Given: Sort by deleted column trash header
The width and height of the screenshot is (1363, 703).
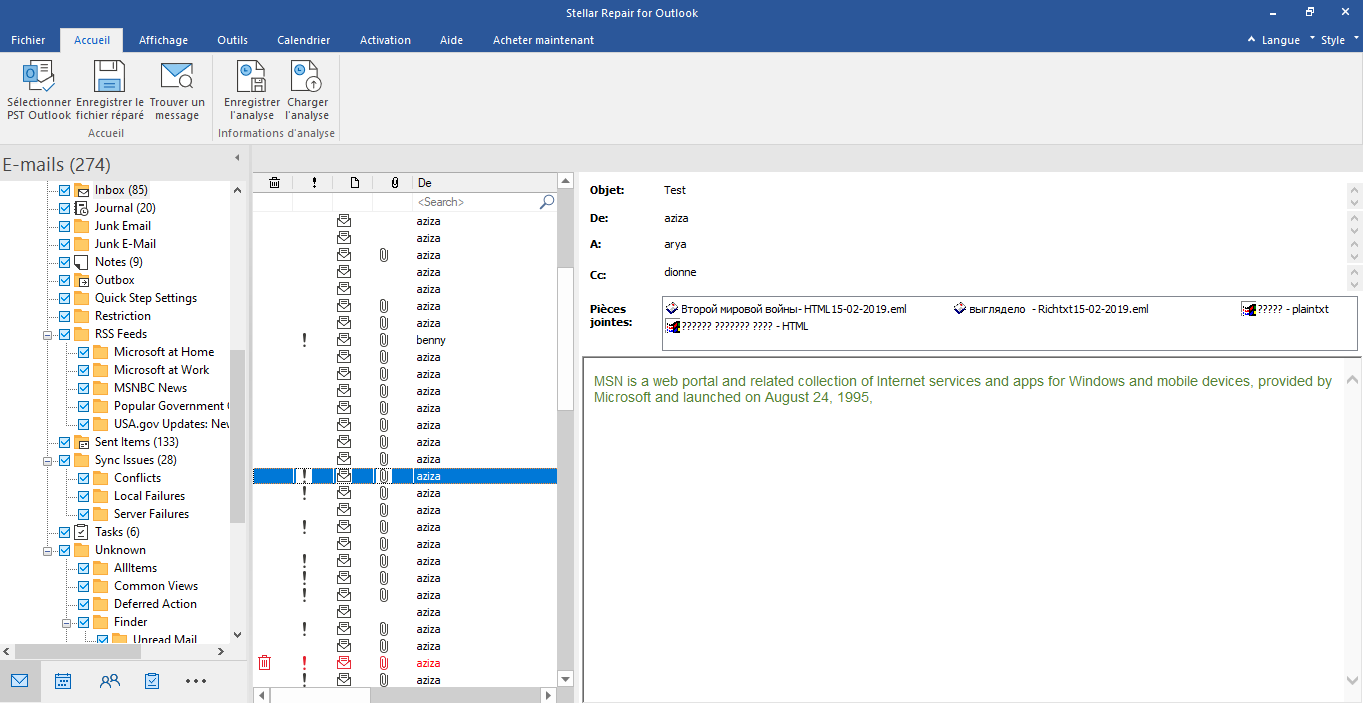Looking at the screenshot, I should [x=273, y=183].
